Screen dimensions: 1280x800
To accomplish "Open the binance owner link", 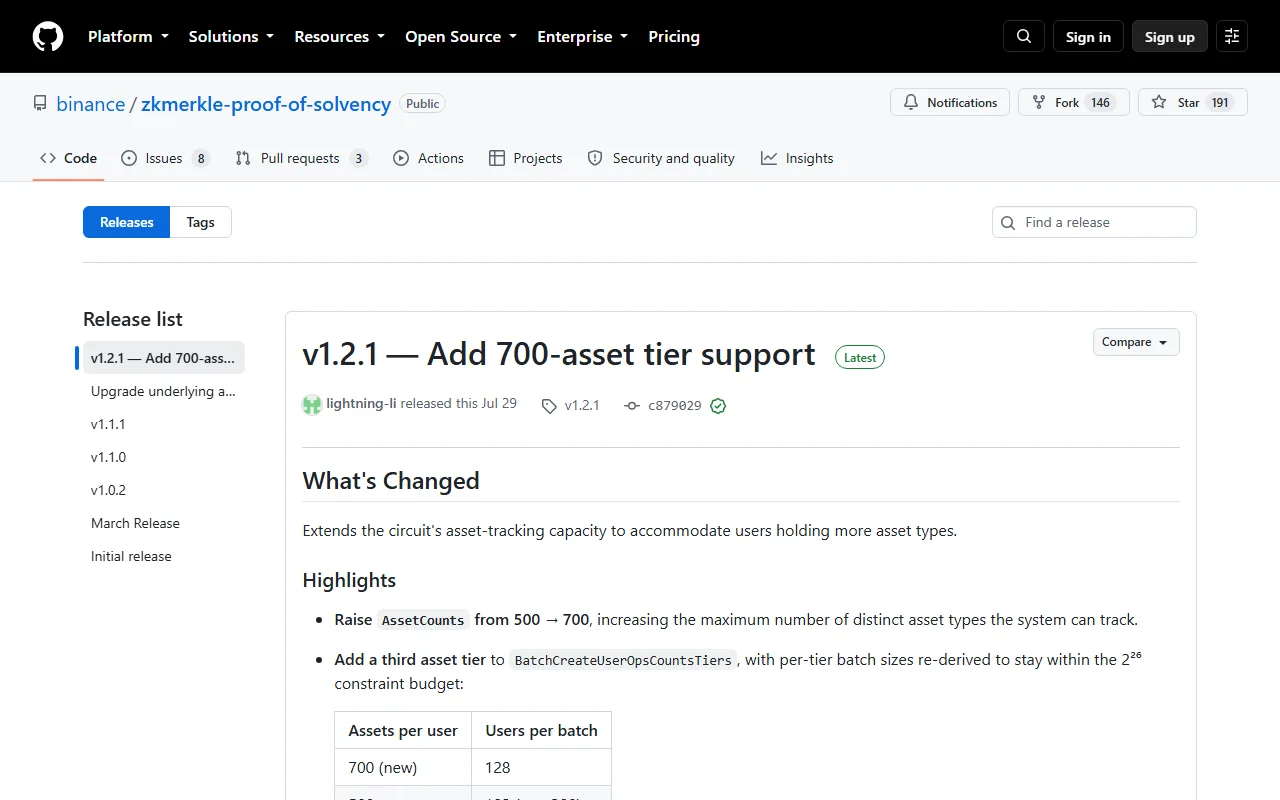I will click(x=91, y=104).
